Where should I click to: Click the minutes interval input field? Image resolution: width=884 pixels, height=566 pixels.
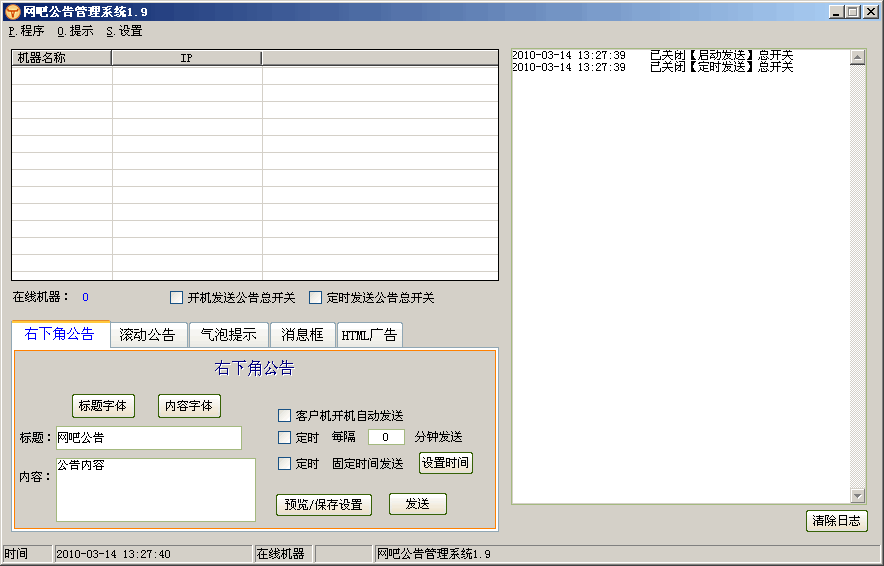click(386, 437)
